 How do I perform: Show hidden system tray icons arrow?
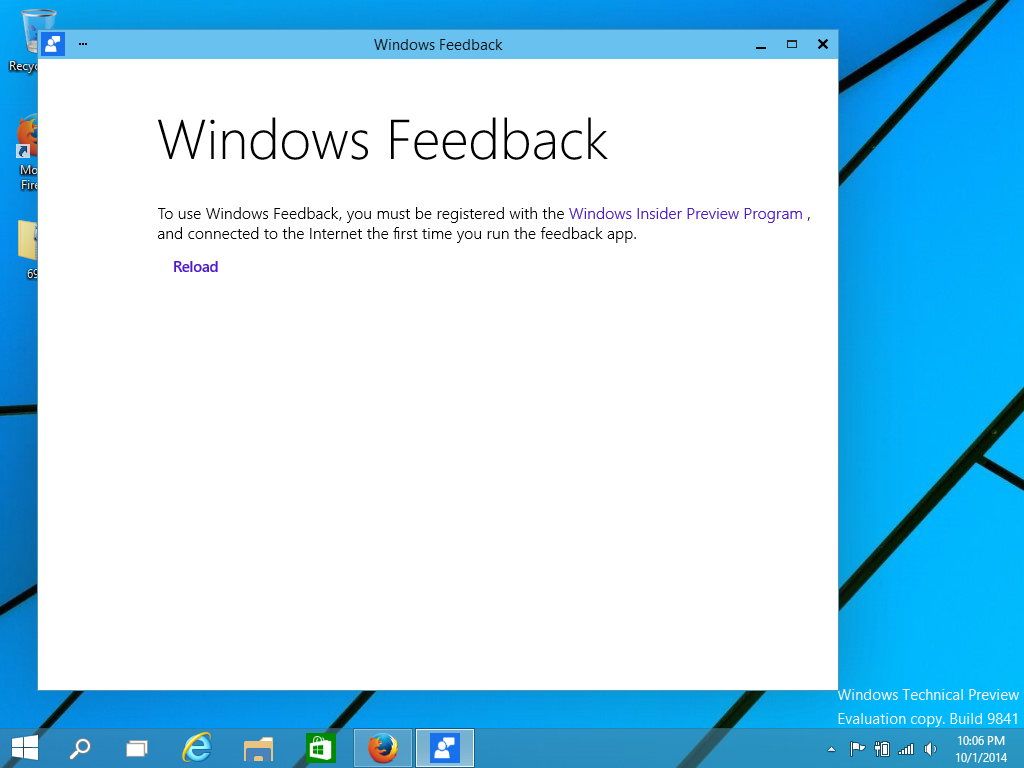coord(831,749)
